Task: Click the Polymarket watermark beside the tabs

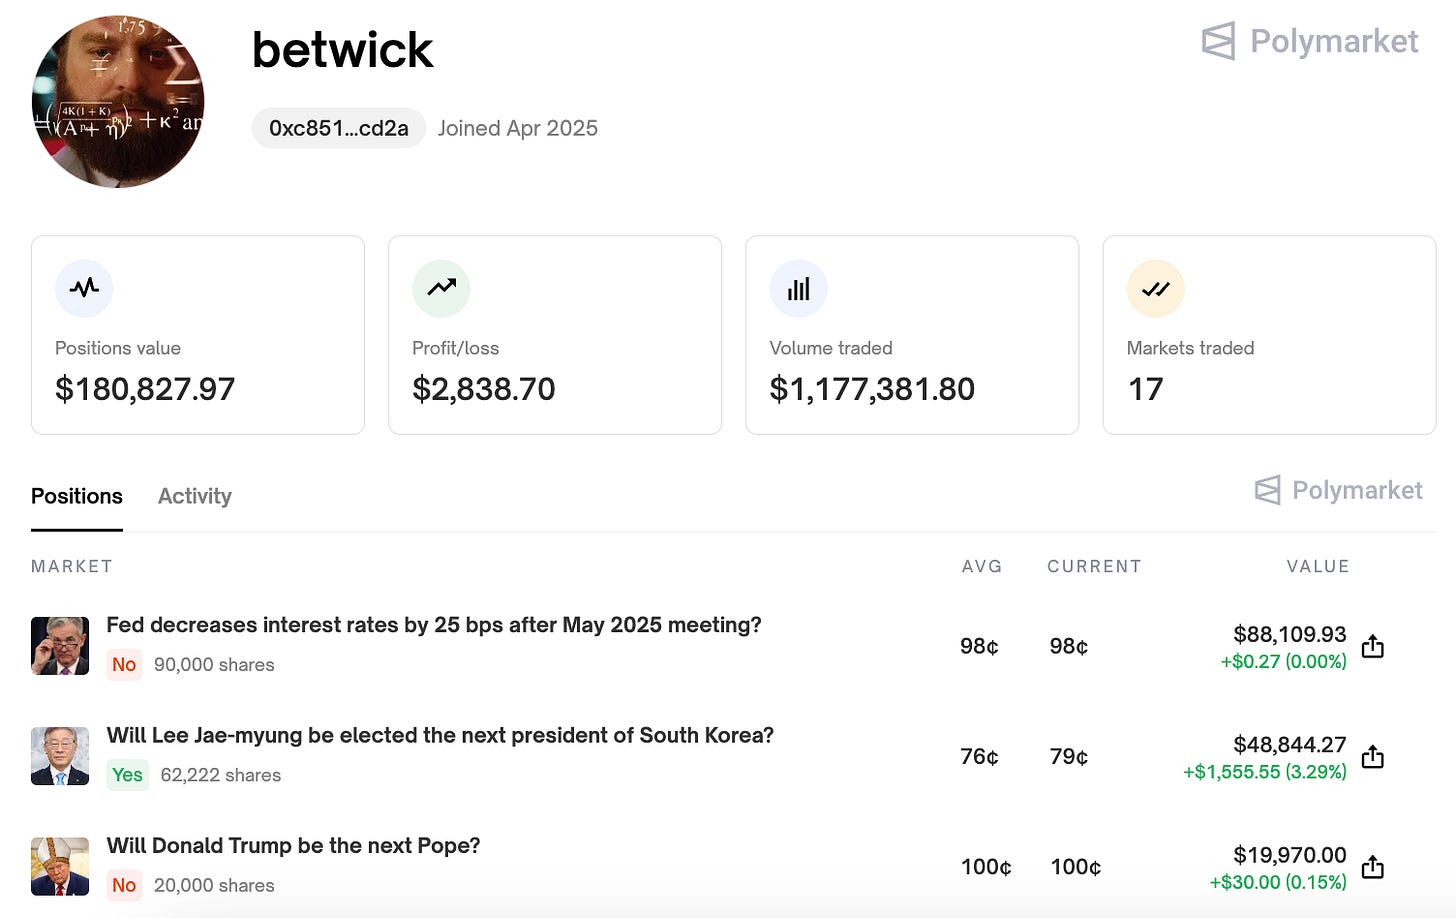Action: point(1338,490)
